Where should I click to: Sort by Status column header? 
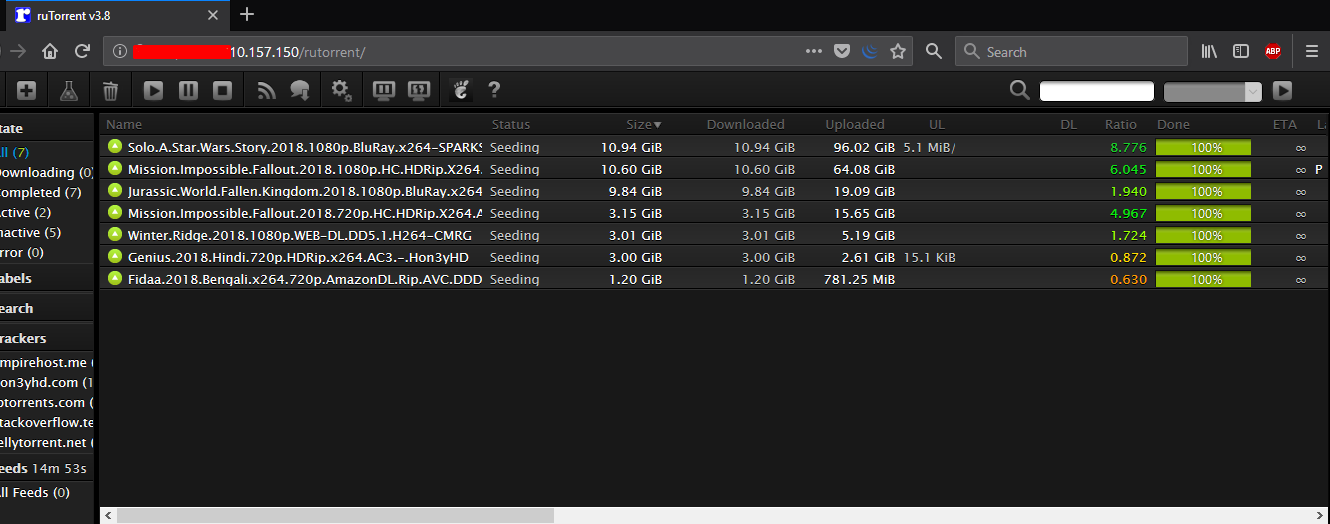coord(511,124)
